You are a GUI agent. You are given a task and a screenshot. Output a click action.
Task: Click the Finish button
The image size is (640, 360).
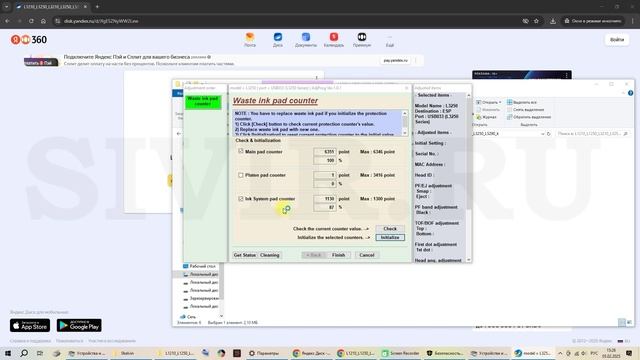coord(338,255)
